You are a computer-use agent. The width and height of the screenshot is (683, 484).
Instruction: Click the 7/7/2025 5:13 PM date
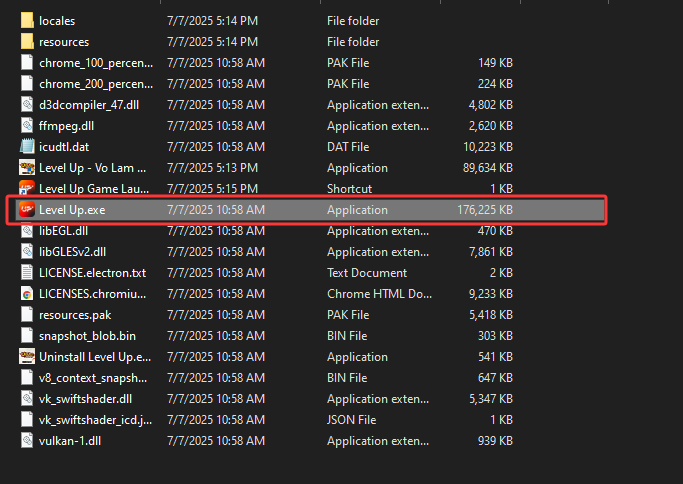click(x=213, y=168)
